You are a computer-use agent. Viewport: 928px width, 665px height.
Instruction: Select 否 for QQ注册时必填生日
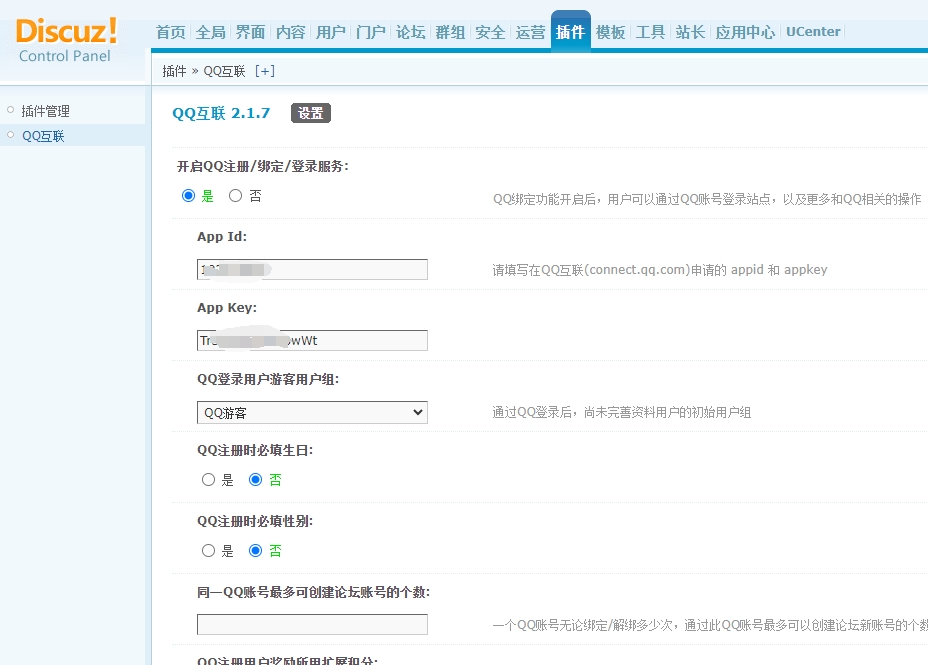(256, 480)
